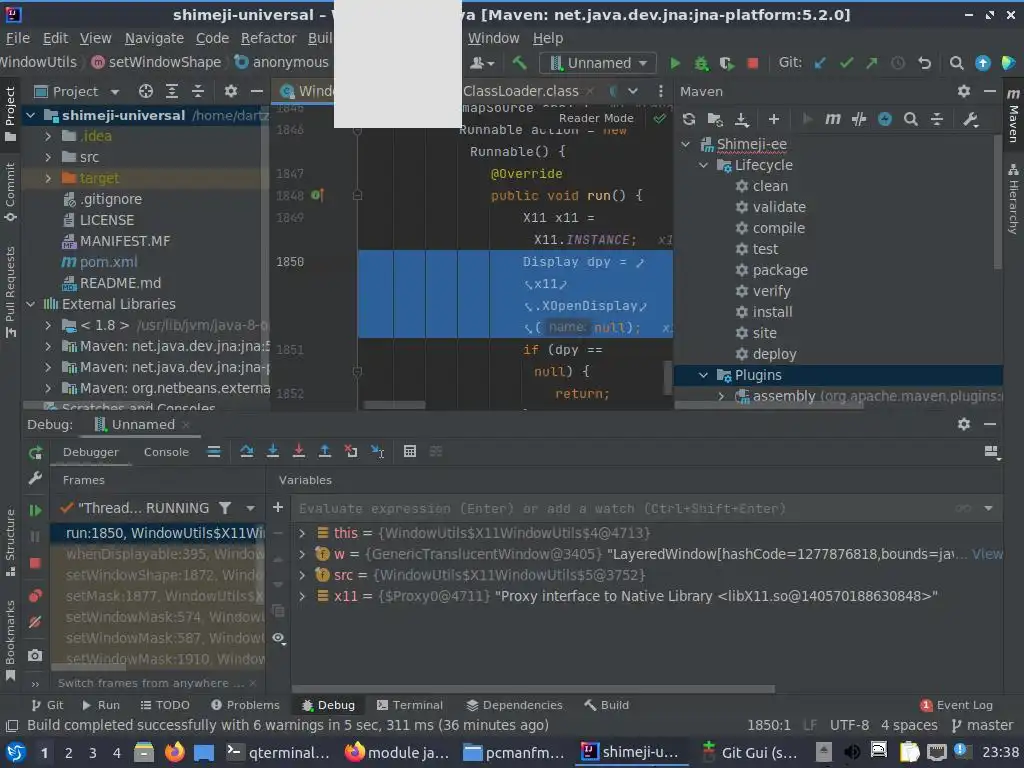Run to cursor in the debugger
Screen dimensions: 1024x768
(x=377, y=451)
